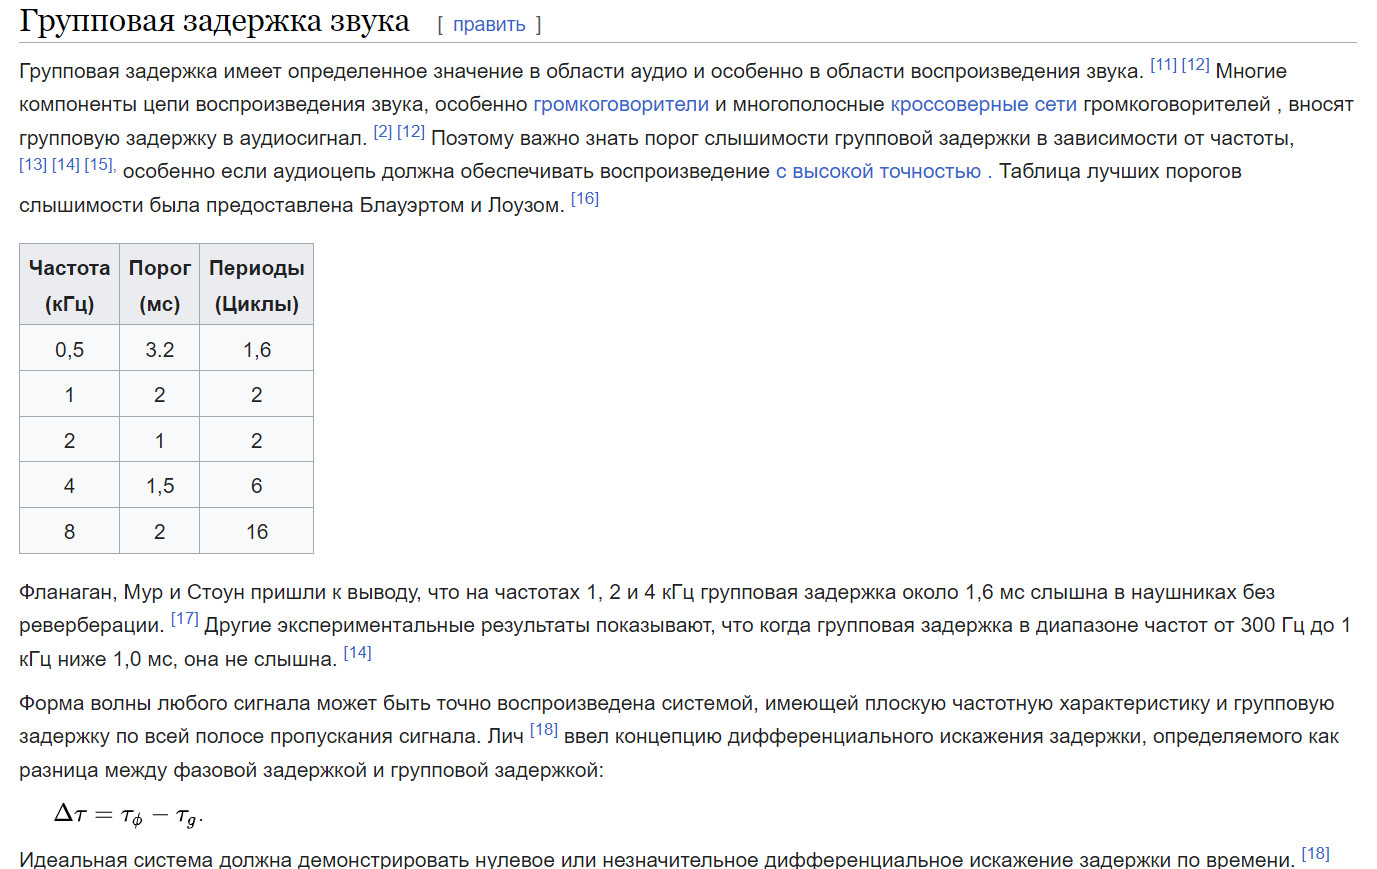Open reference [13] before 'особенно если аудиоцепь'
1377x869 pixels.
click(33, 164)
